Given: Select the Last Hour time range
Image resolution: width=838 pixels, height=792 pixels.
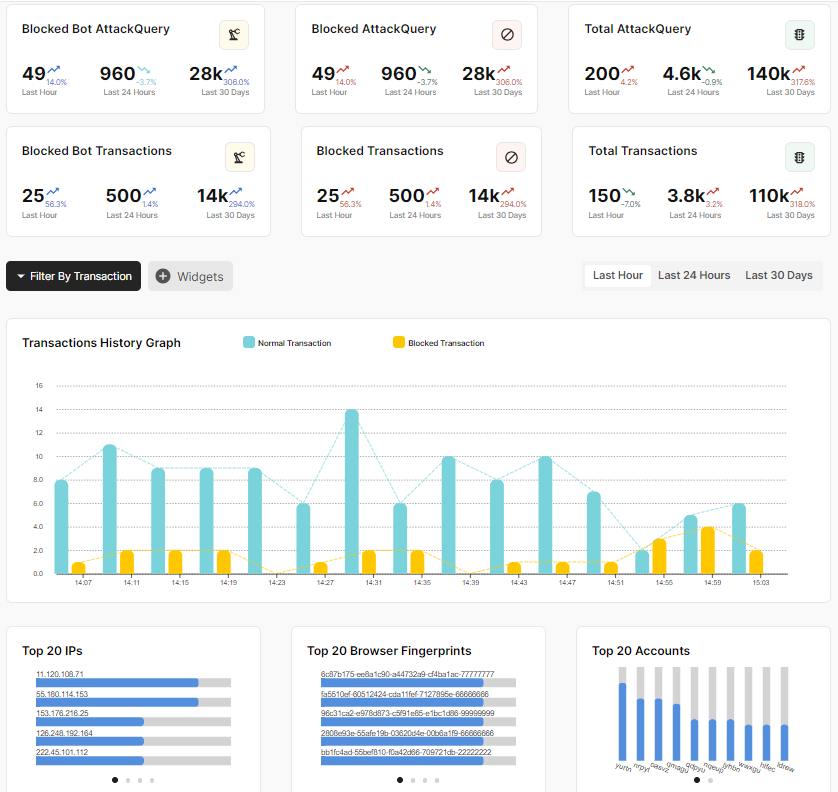Looking at the screenshot, I should 617,275.
